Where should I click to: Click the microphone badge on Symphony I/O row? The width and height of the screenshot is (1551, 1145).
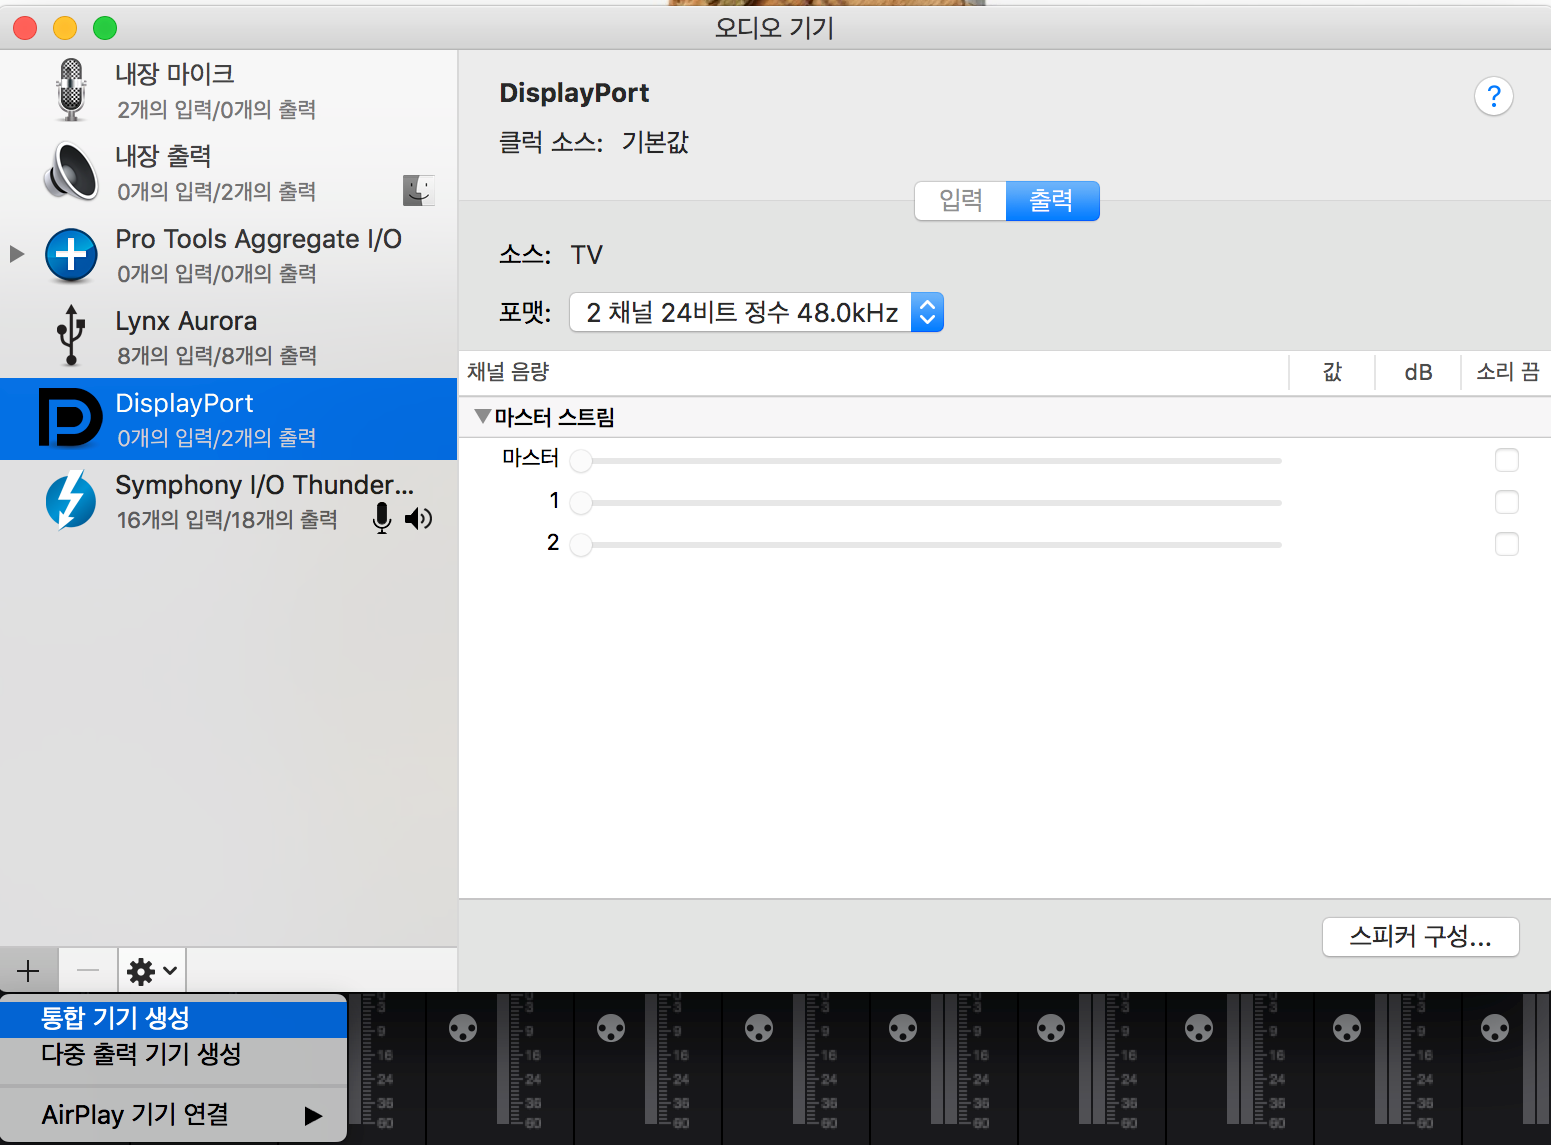tap(381, 518)
